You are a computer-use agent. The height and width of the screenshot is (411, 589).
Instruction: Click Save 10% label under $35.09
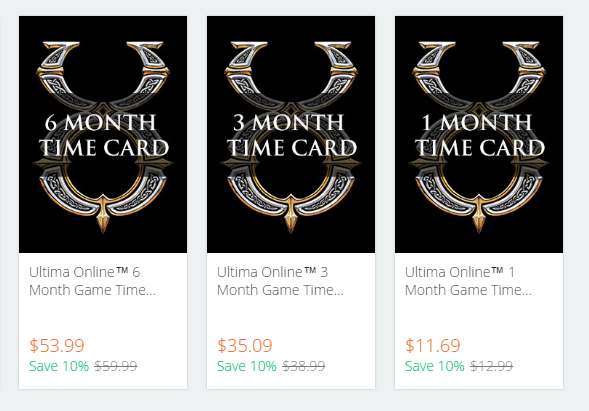click(x=247, y=366)
